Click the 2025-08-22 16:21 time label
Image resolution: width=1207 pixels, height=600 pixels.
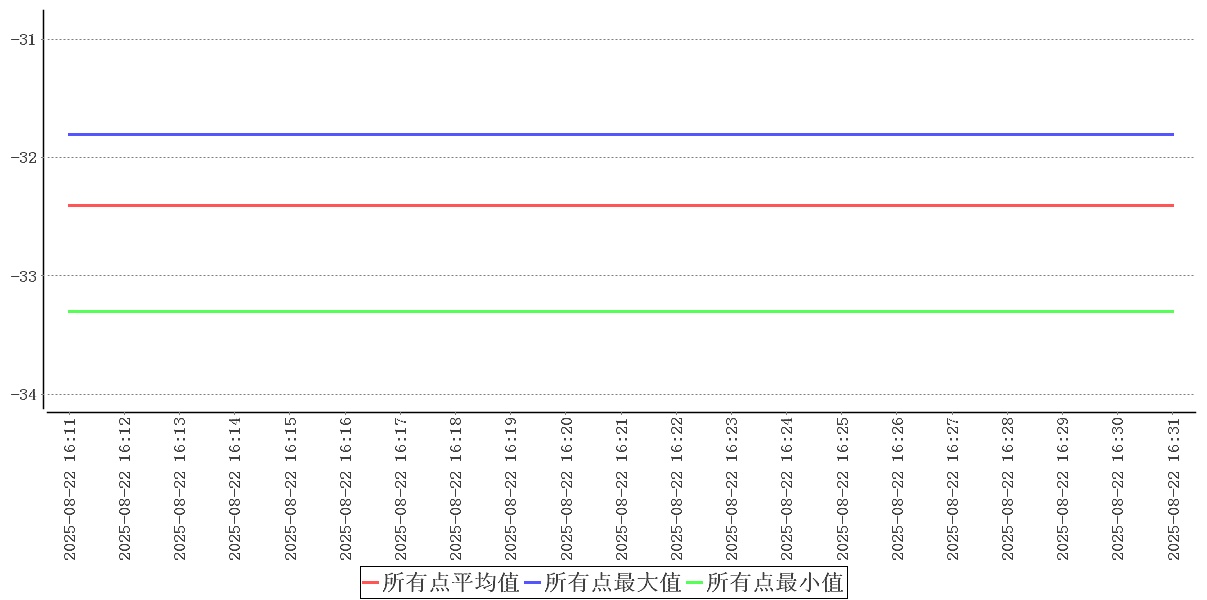tap(622, 488)
